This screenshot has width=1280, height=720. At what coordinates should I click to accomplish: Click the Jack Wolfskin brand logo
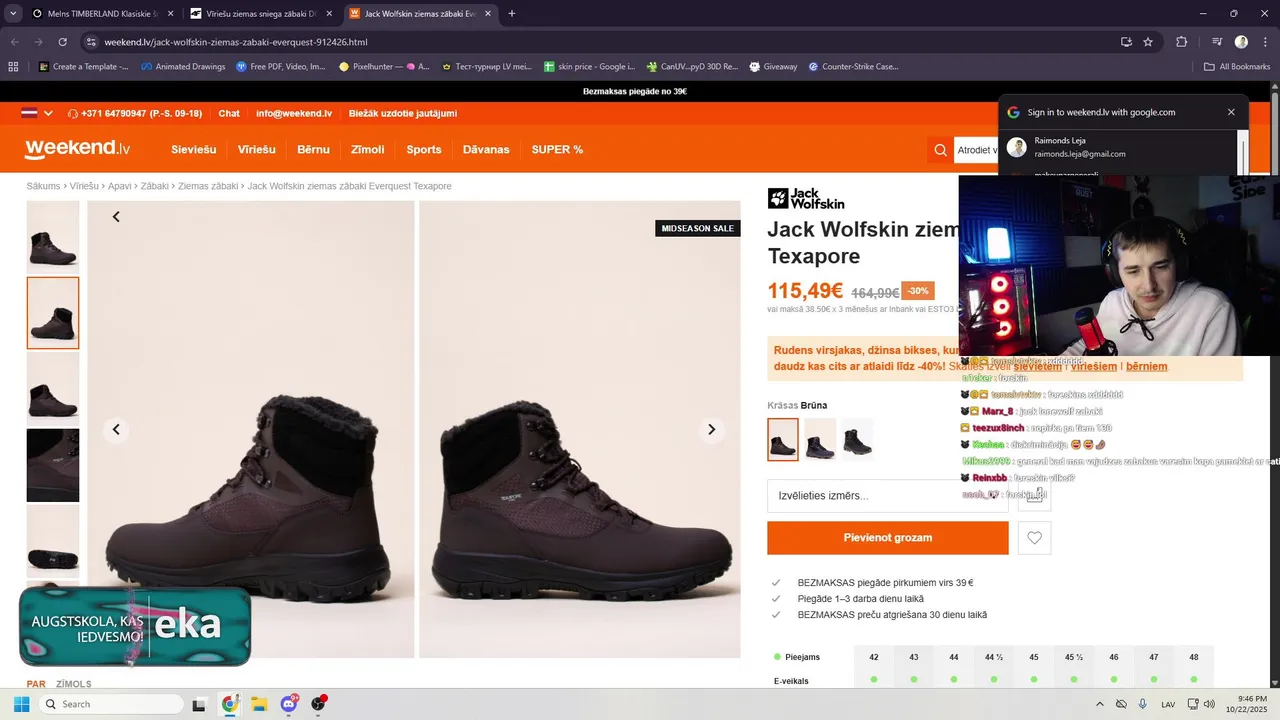coord(806,198)
